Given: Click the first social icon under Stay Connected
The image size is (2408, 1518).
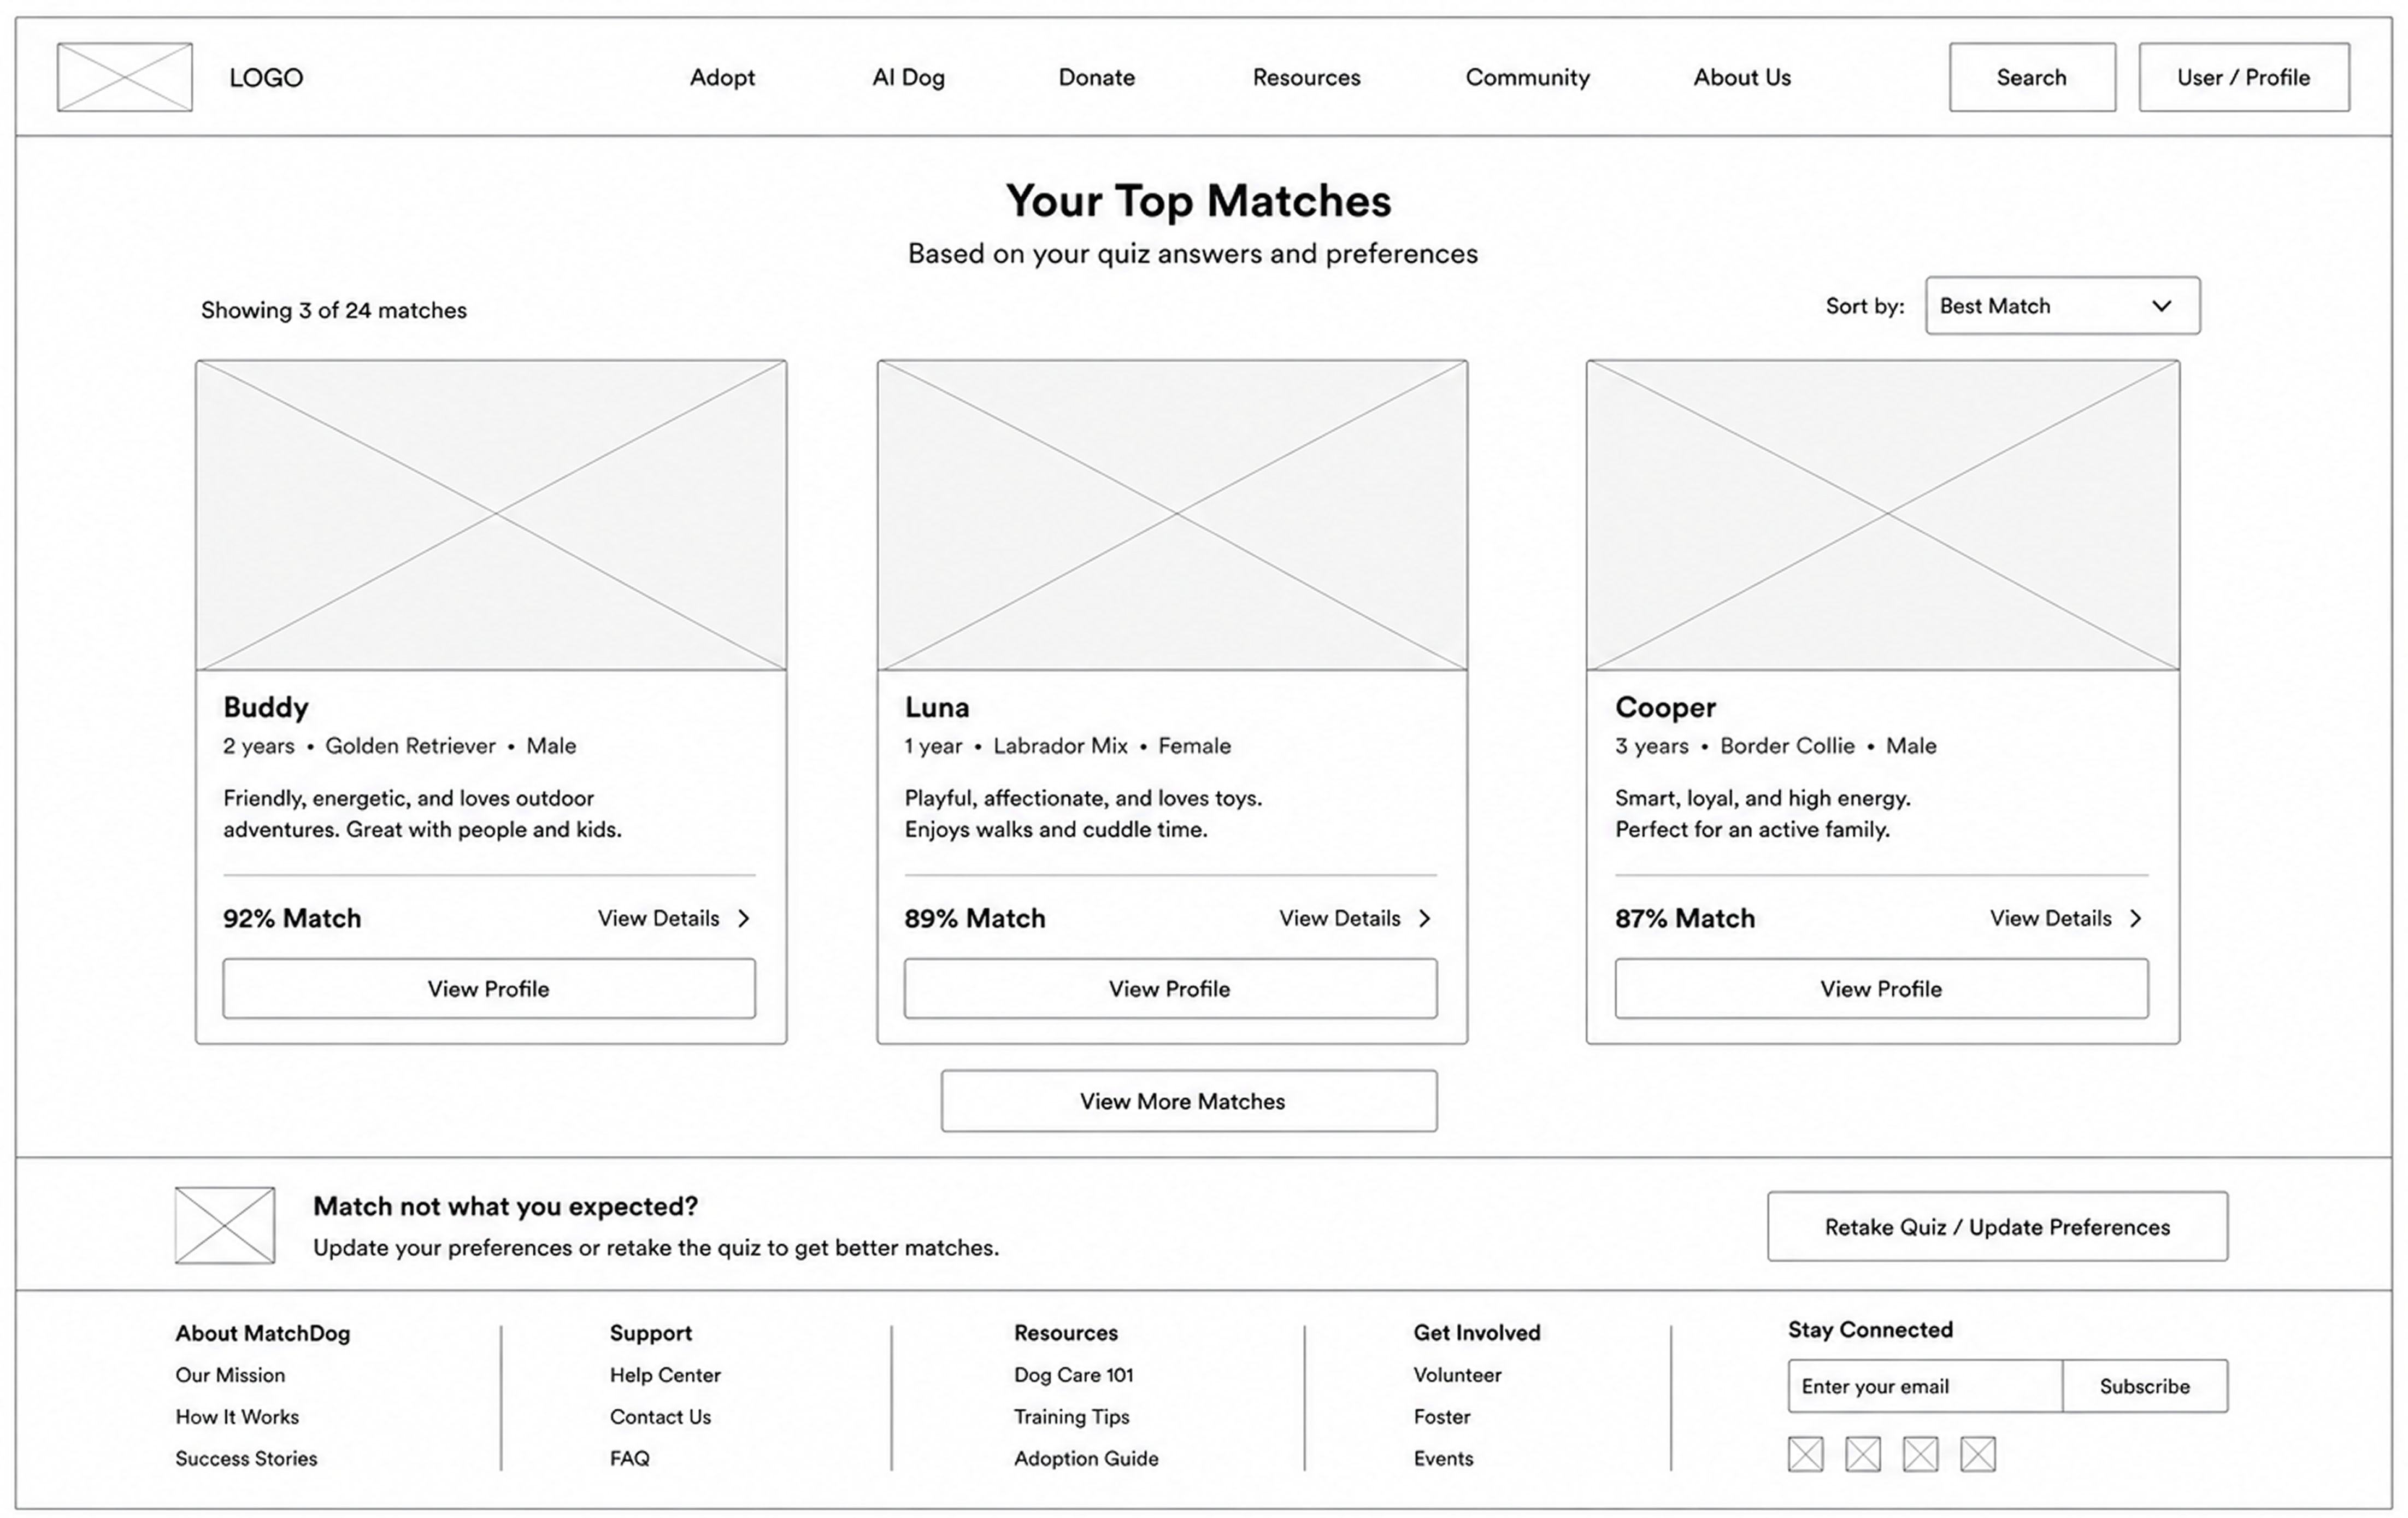Looking at the screenshot, I should tap(1806, 1454).
